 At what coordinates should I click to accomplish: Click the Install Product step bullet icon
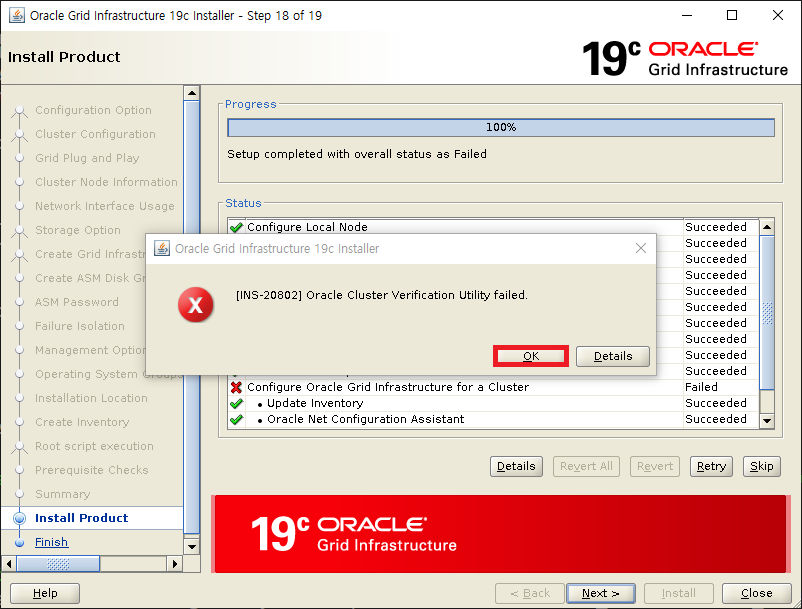pyautogui.click(x=19, y=518)
